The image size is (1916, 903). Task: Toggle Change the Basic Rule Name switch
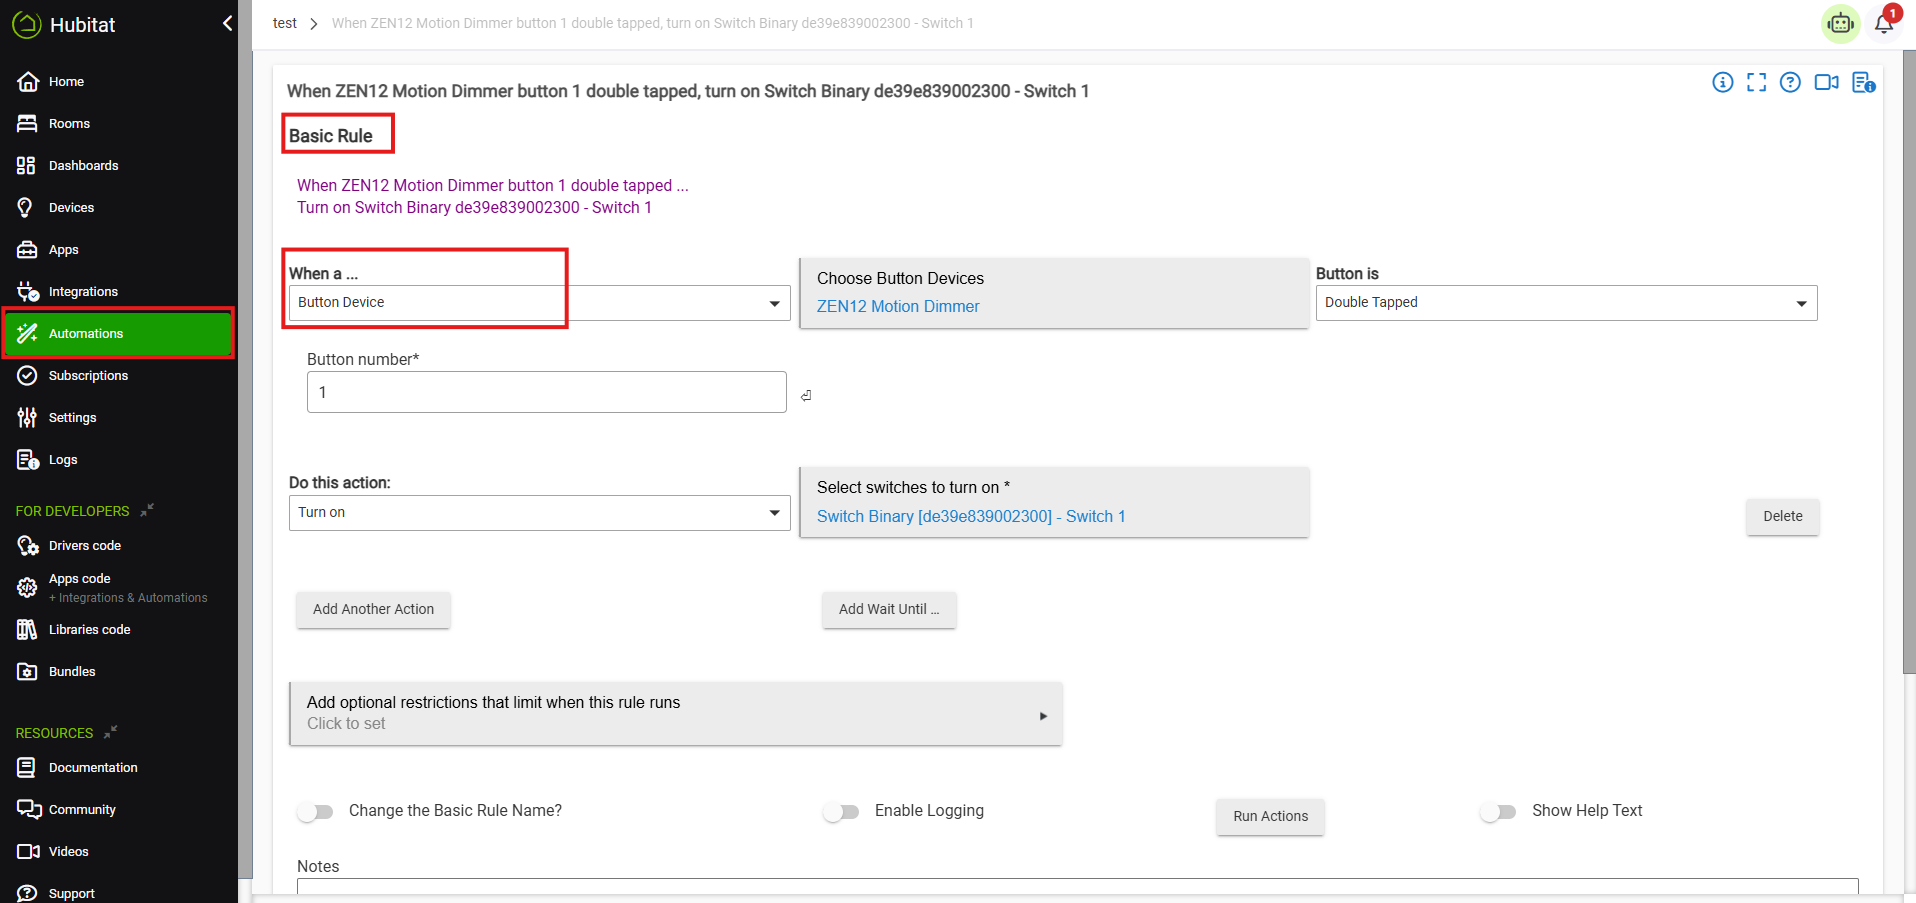(x=315, y=812)
